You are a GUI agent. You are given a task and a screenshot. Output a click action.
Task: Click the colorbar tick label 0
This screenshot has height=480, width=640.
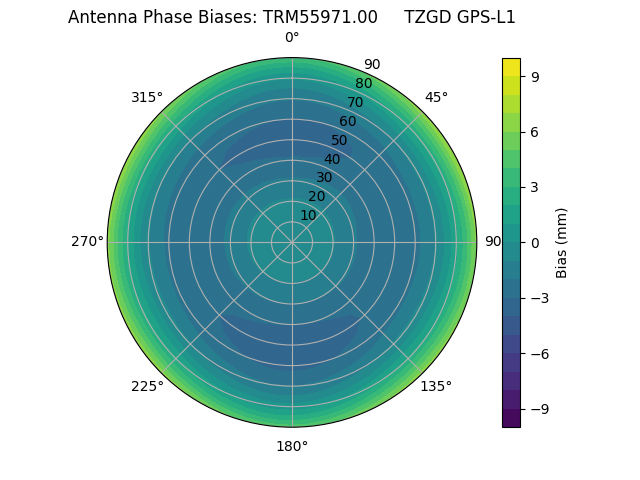535,242
